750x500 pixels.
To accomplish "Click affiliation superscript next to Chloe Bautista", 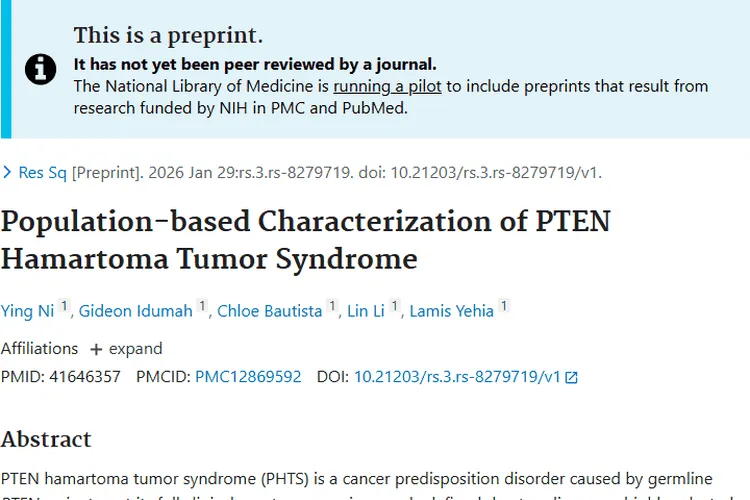I will coord(333,307).
